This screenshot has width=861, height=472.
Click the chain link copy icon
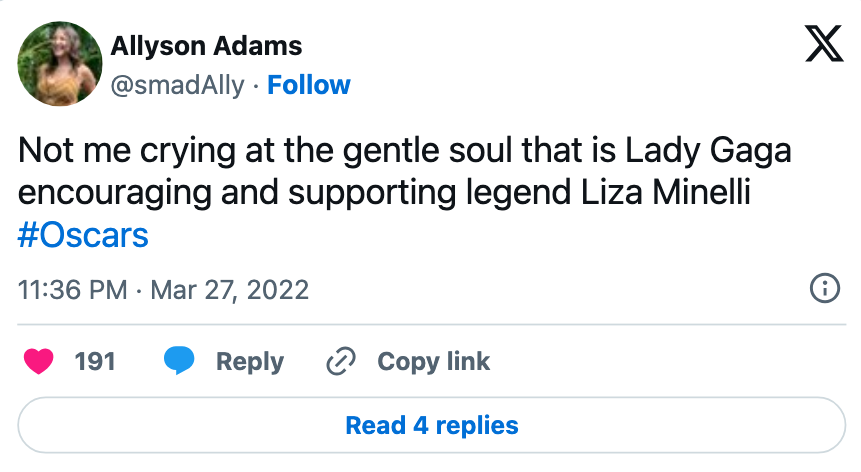[x=342, y=361]
